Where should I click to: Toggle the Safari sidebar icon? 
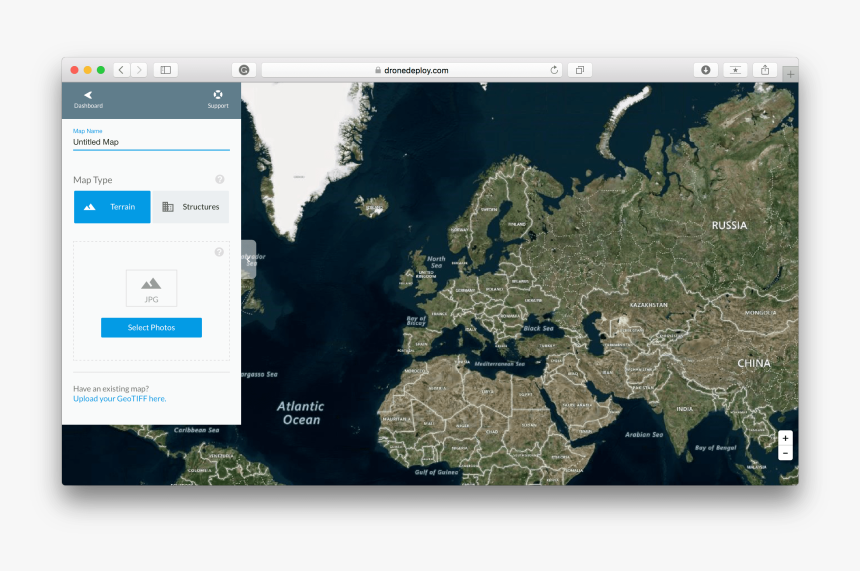(166, 70)
